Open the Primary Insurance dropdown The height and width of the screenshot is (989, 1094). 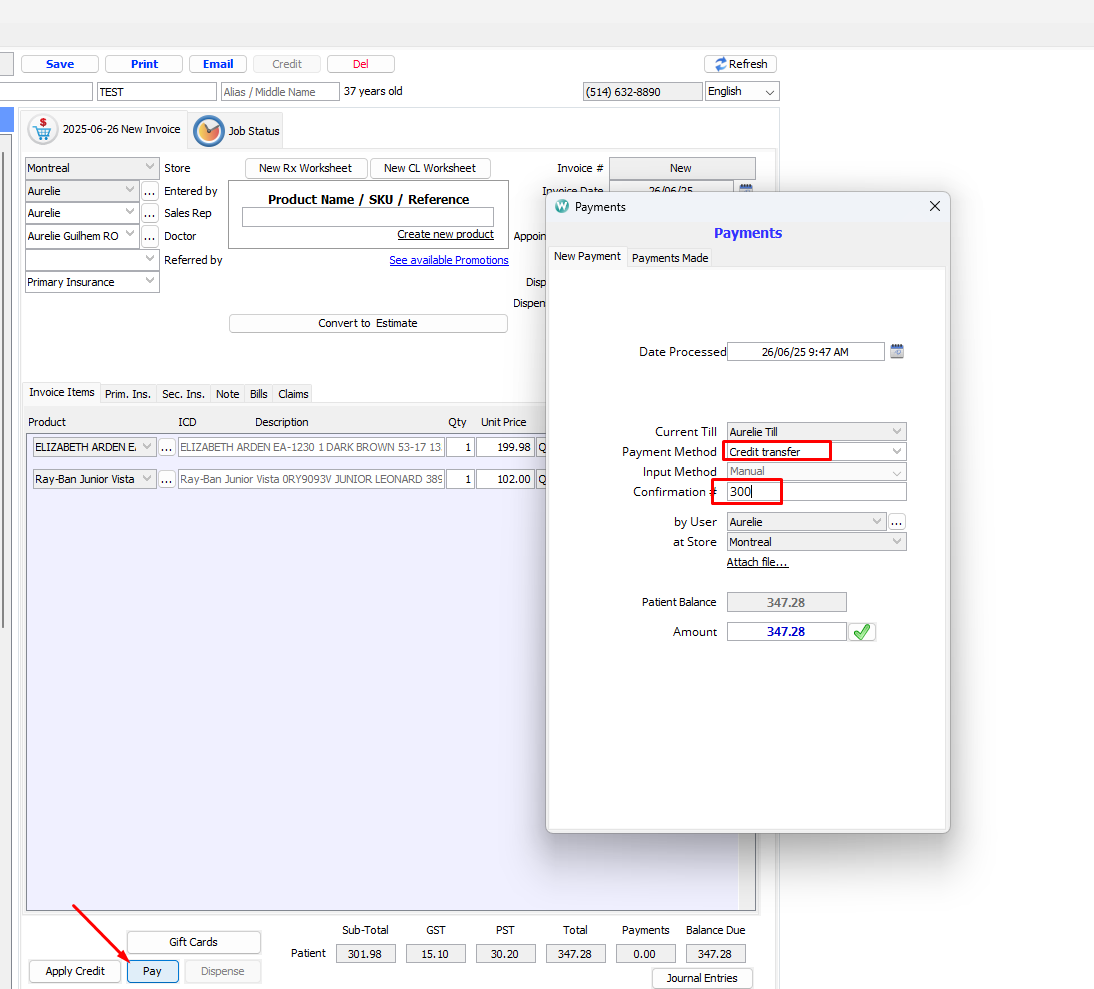point(149,281)
